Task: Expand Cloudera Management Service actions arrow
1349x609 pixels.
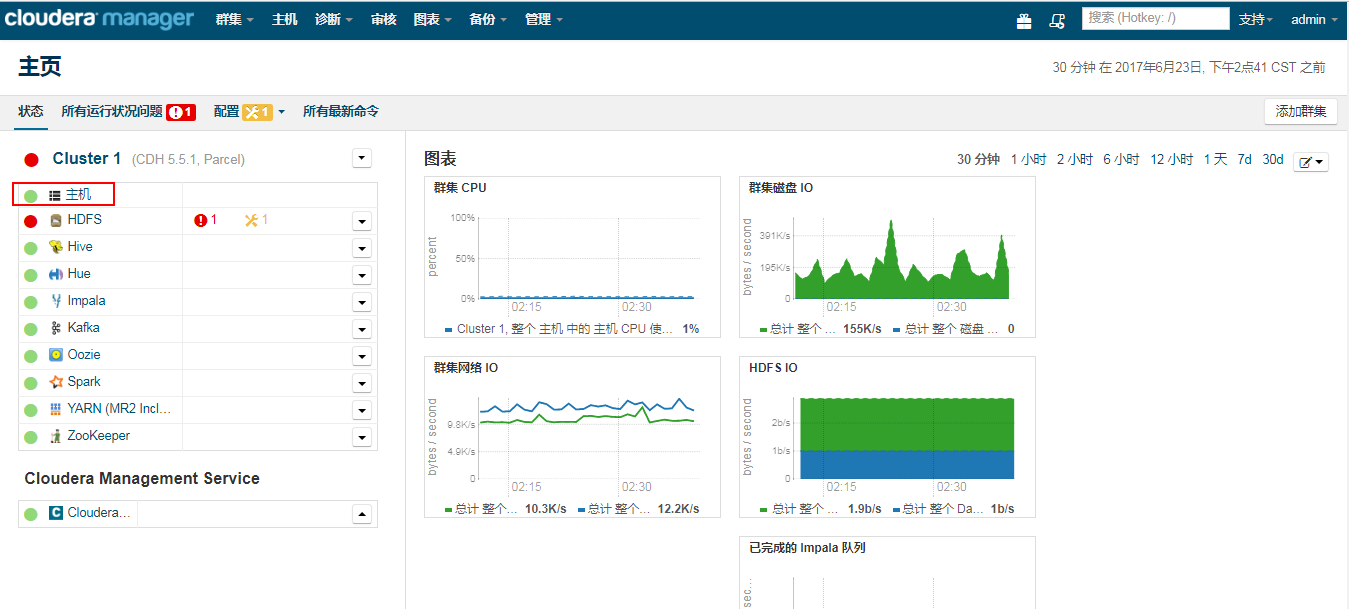Action: (362, 514)
